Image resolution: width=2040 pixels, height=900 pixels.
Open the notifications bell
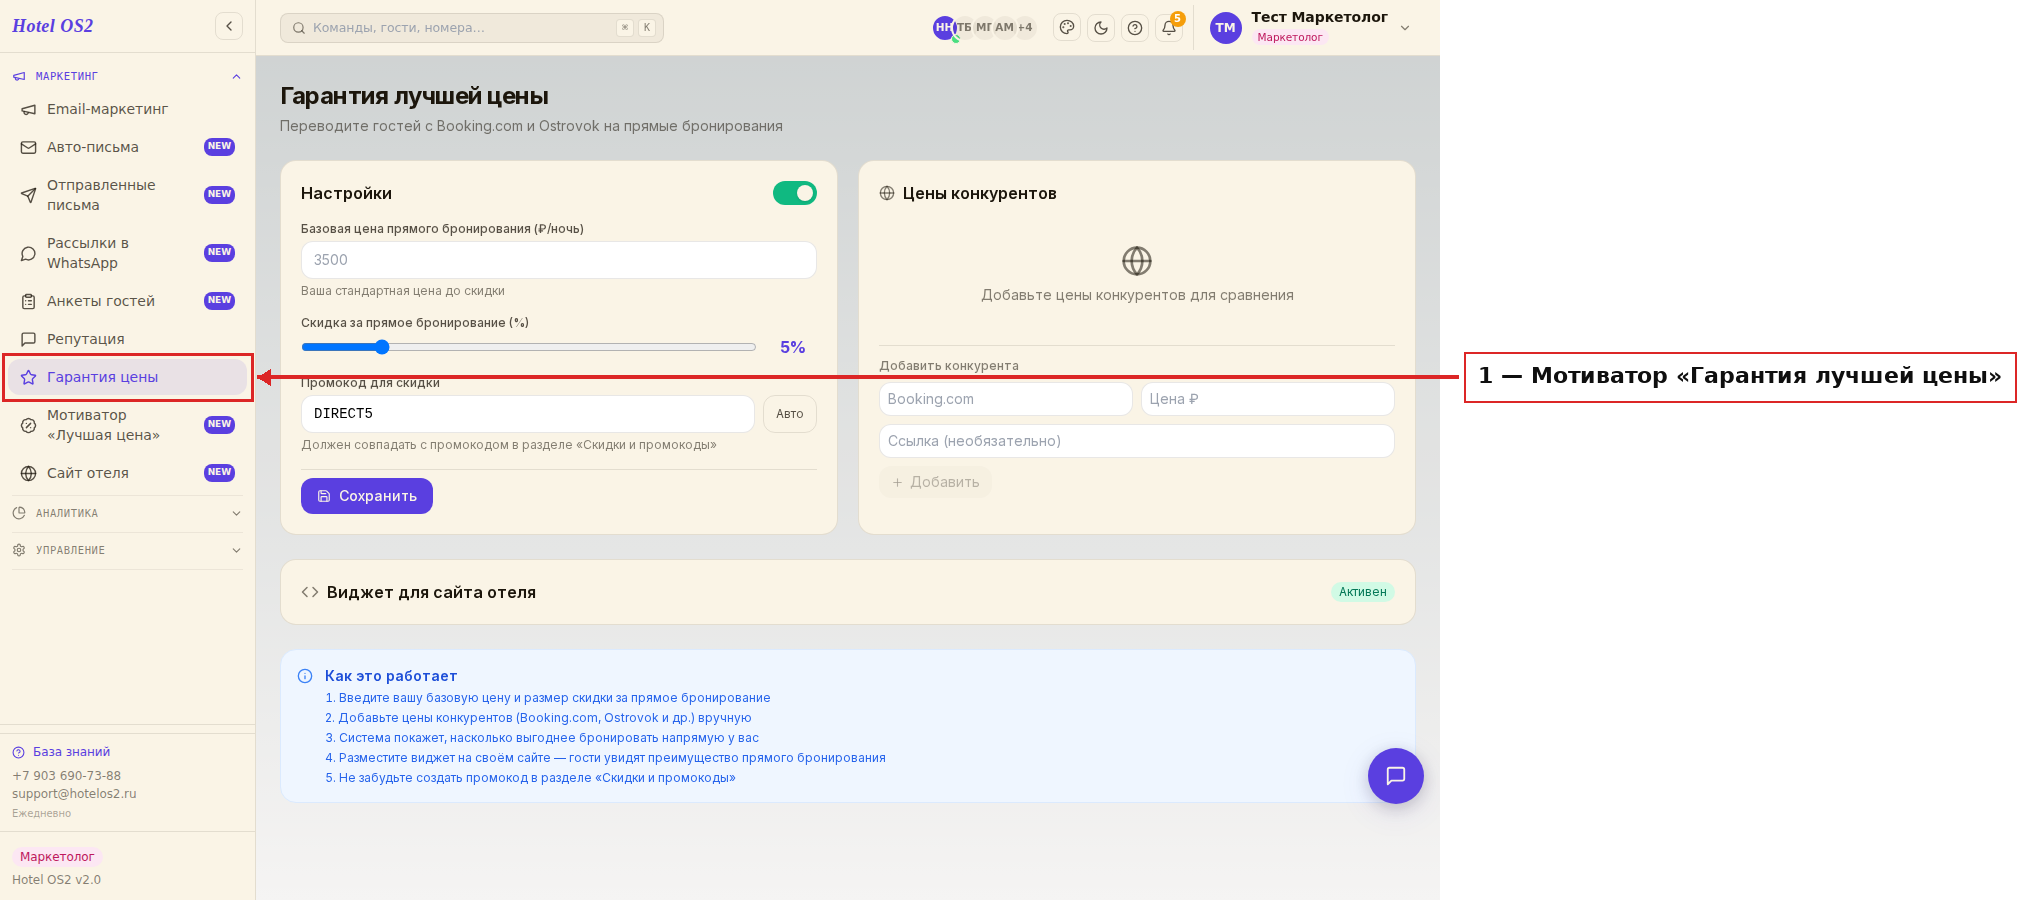[x=1169, y=28]
